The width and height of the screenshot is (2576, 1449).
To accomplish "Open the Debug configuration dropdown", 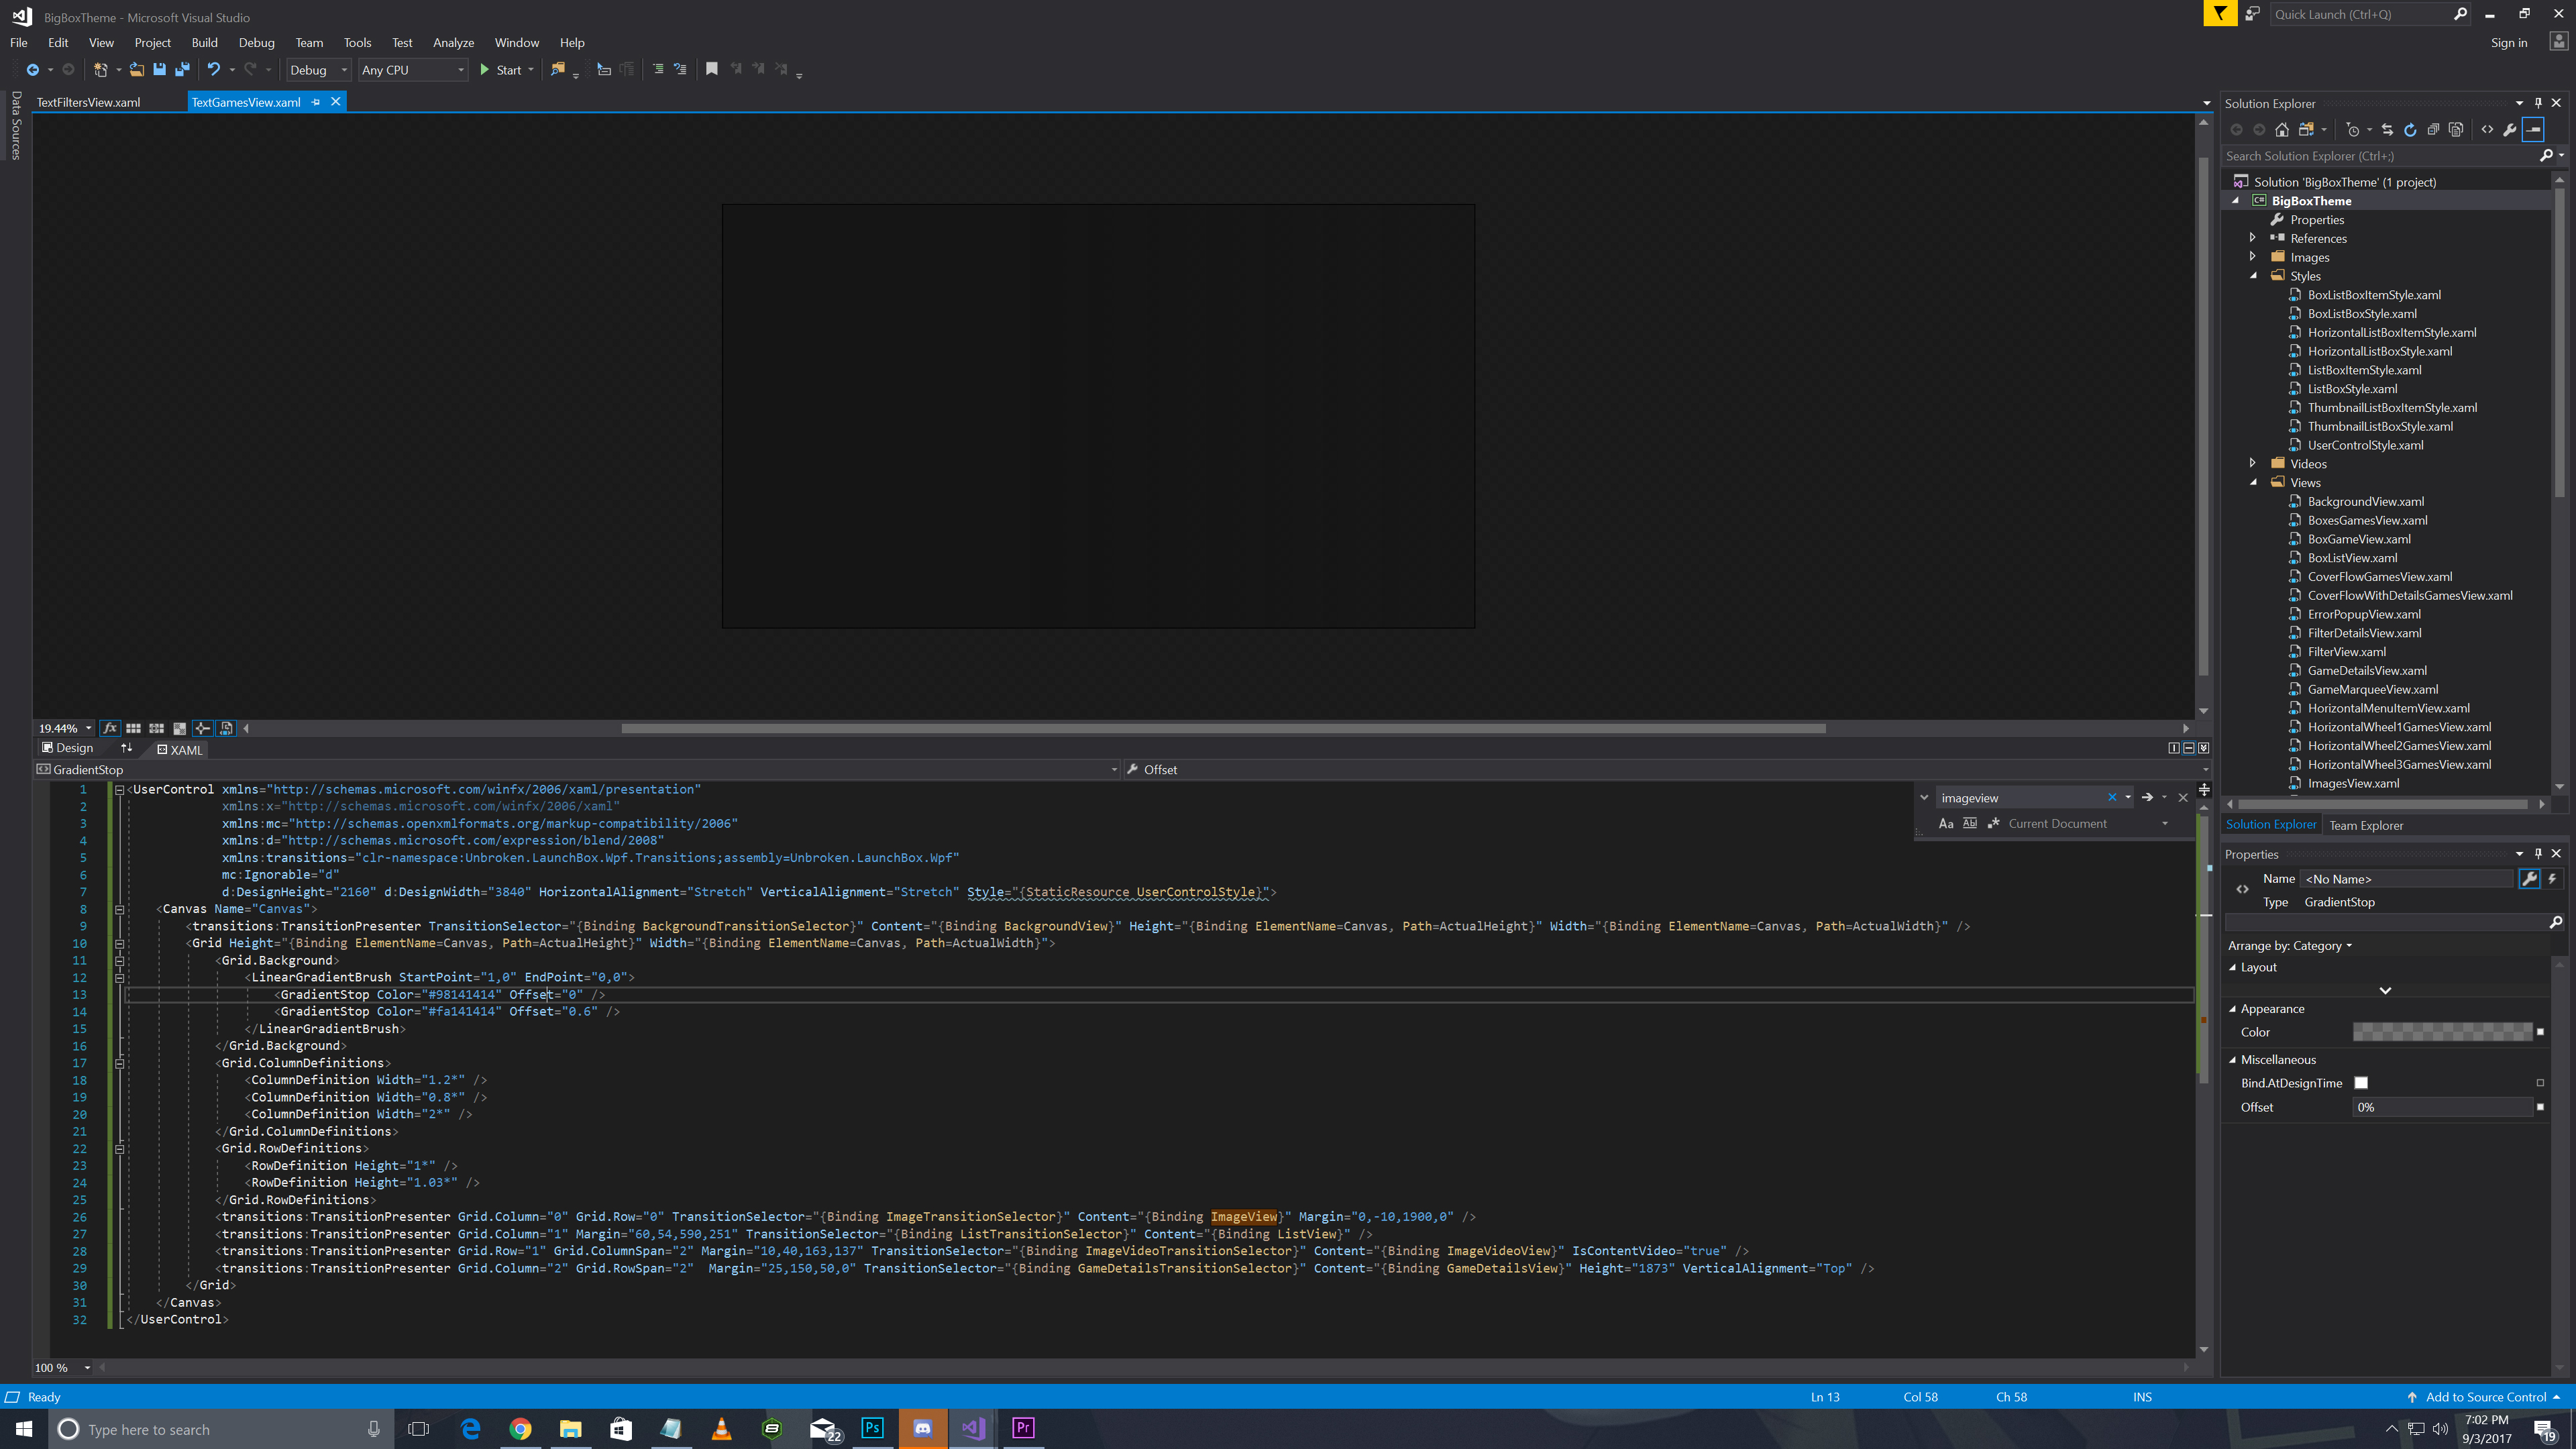I will tap(318, 70).
